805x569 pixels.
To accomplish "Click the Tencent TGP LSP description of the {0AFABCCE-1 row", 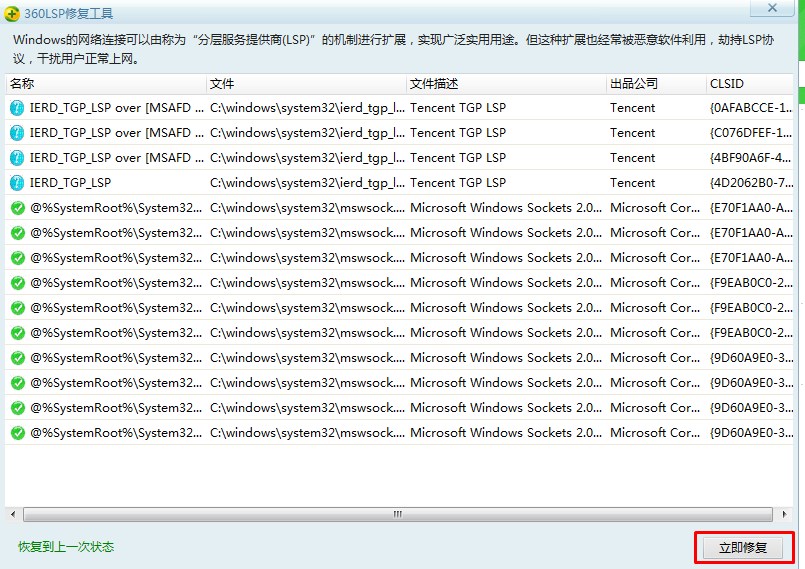I will click(458, 108).
